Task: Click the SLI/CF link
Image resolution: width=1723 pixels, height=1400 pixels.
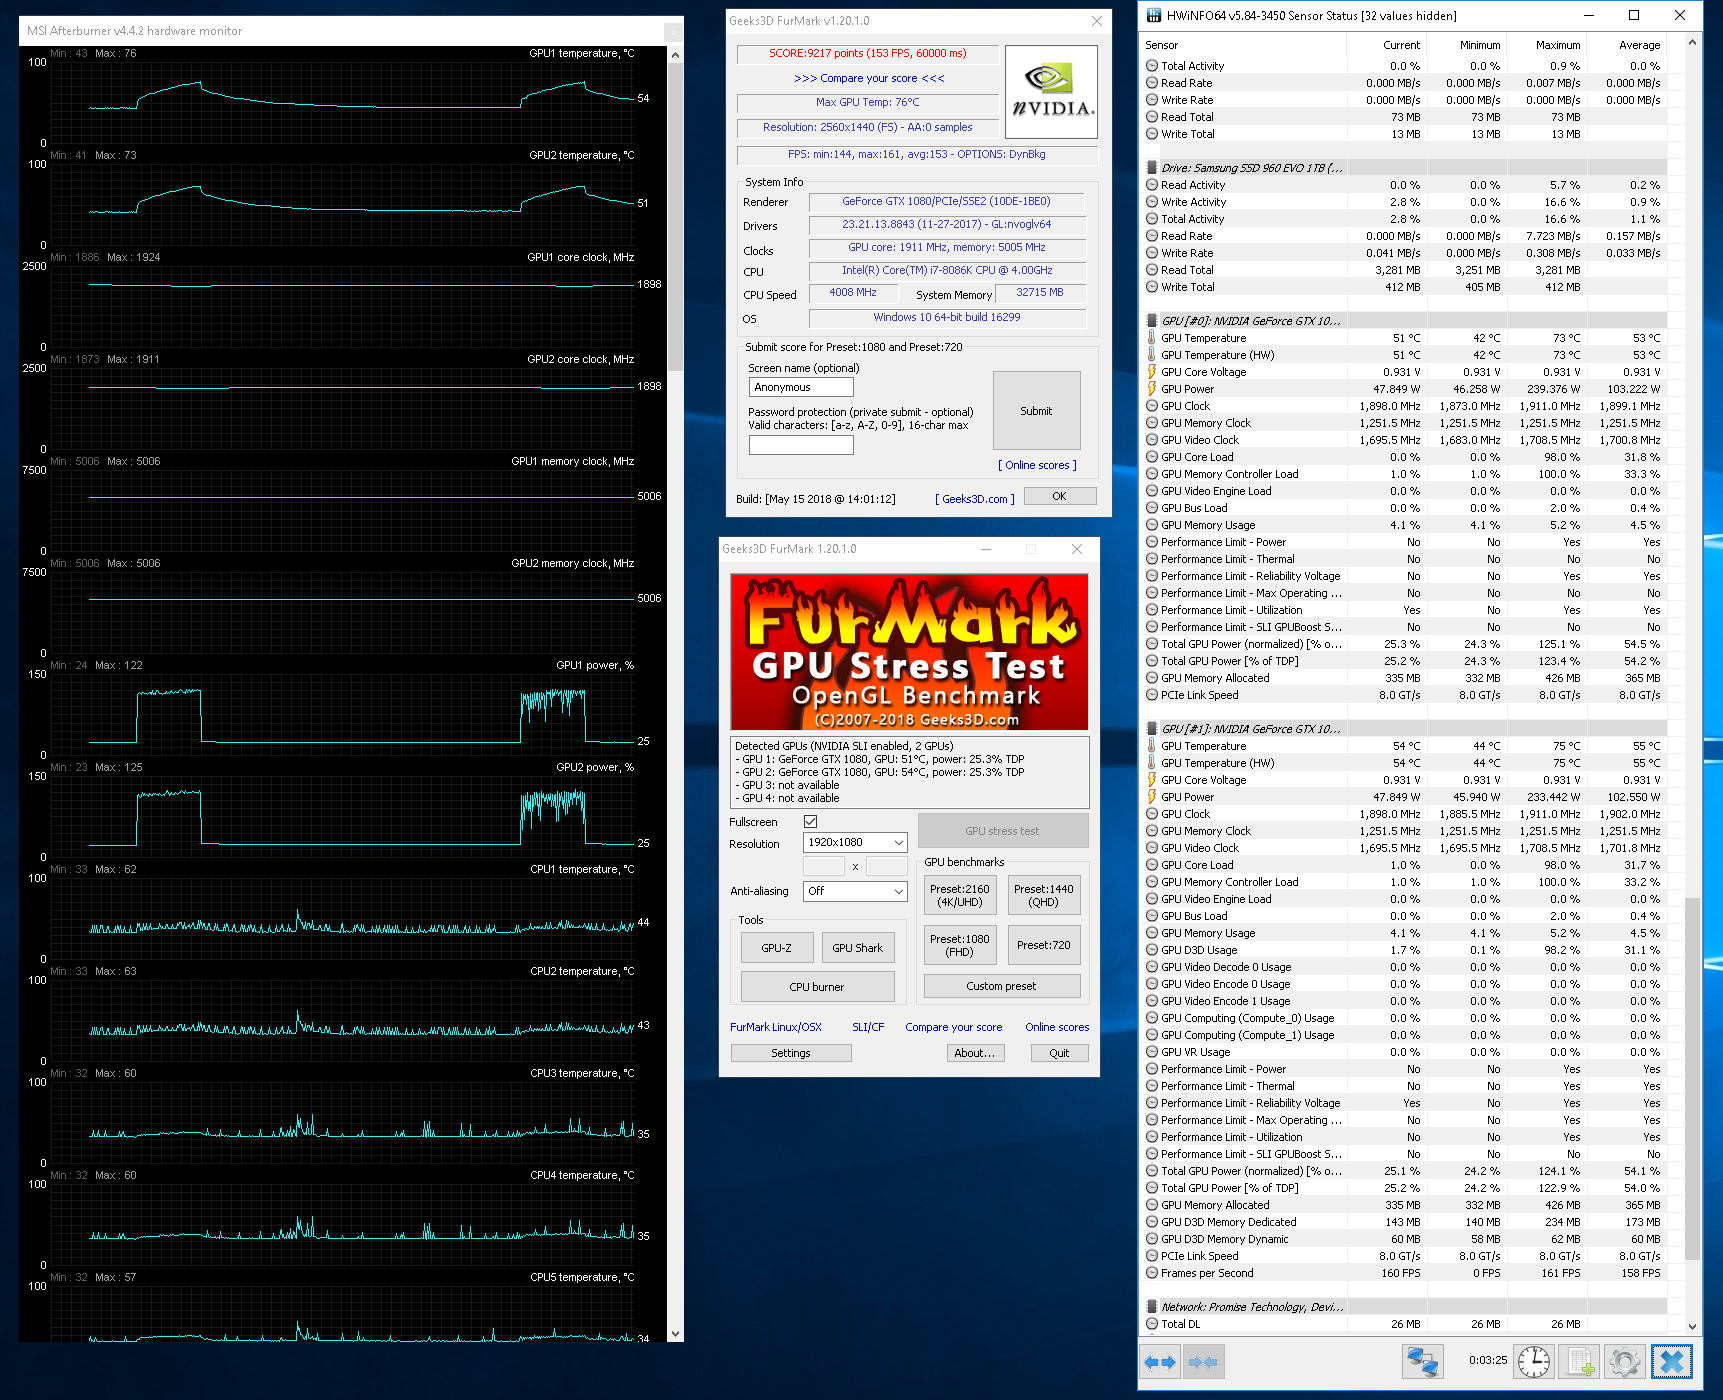Action: 868,1027
